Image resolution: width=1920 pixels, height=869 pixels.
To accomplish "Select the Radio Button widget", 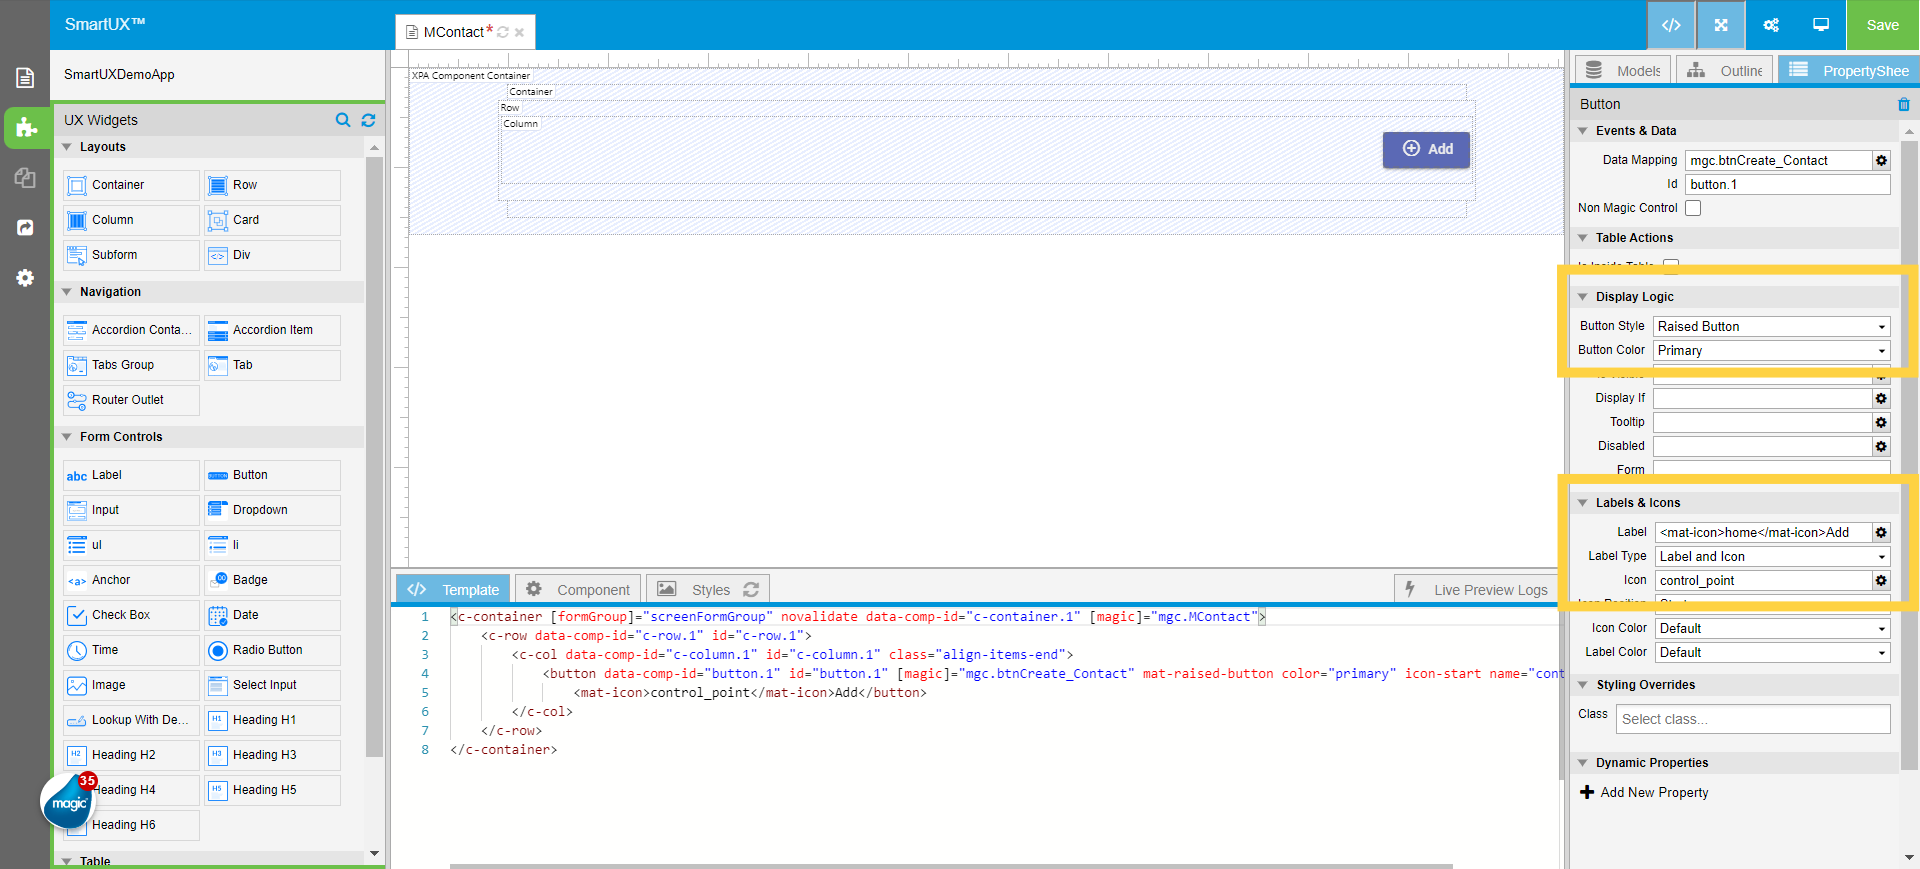I will point(272,650).
